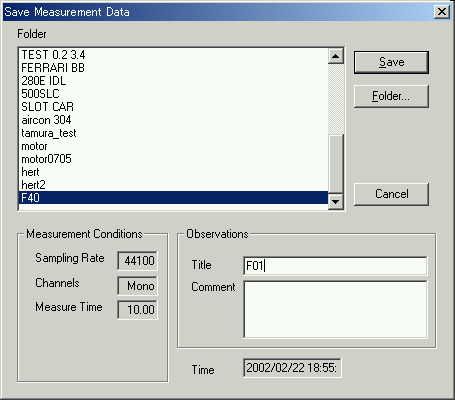
Task: Open the Folder... button
Action: pyautogui.click(x=391, y=96)
